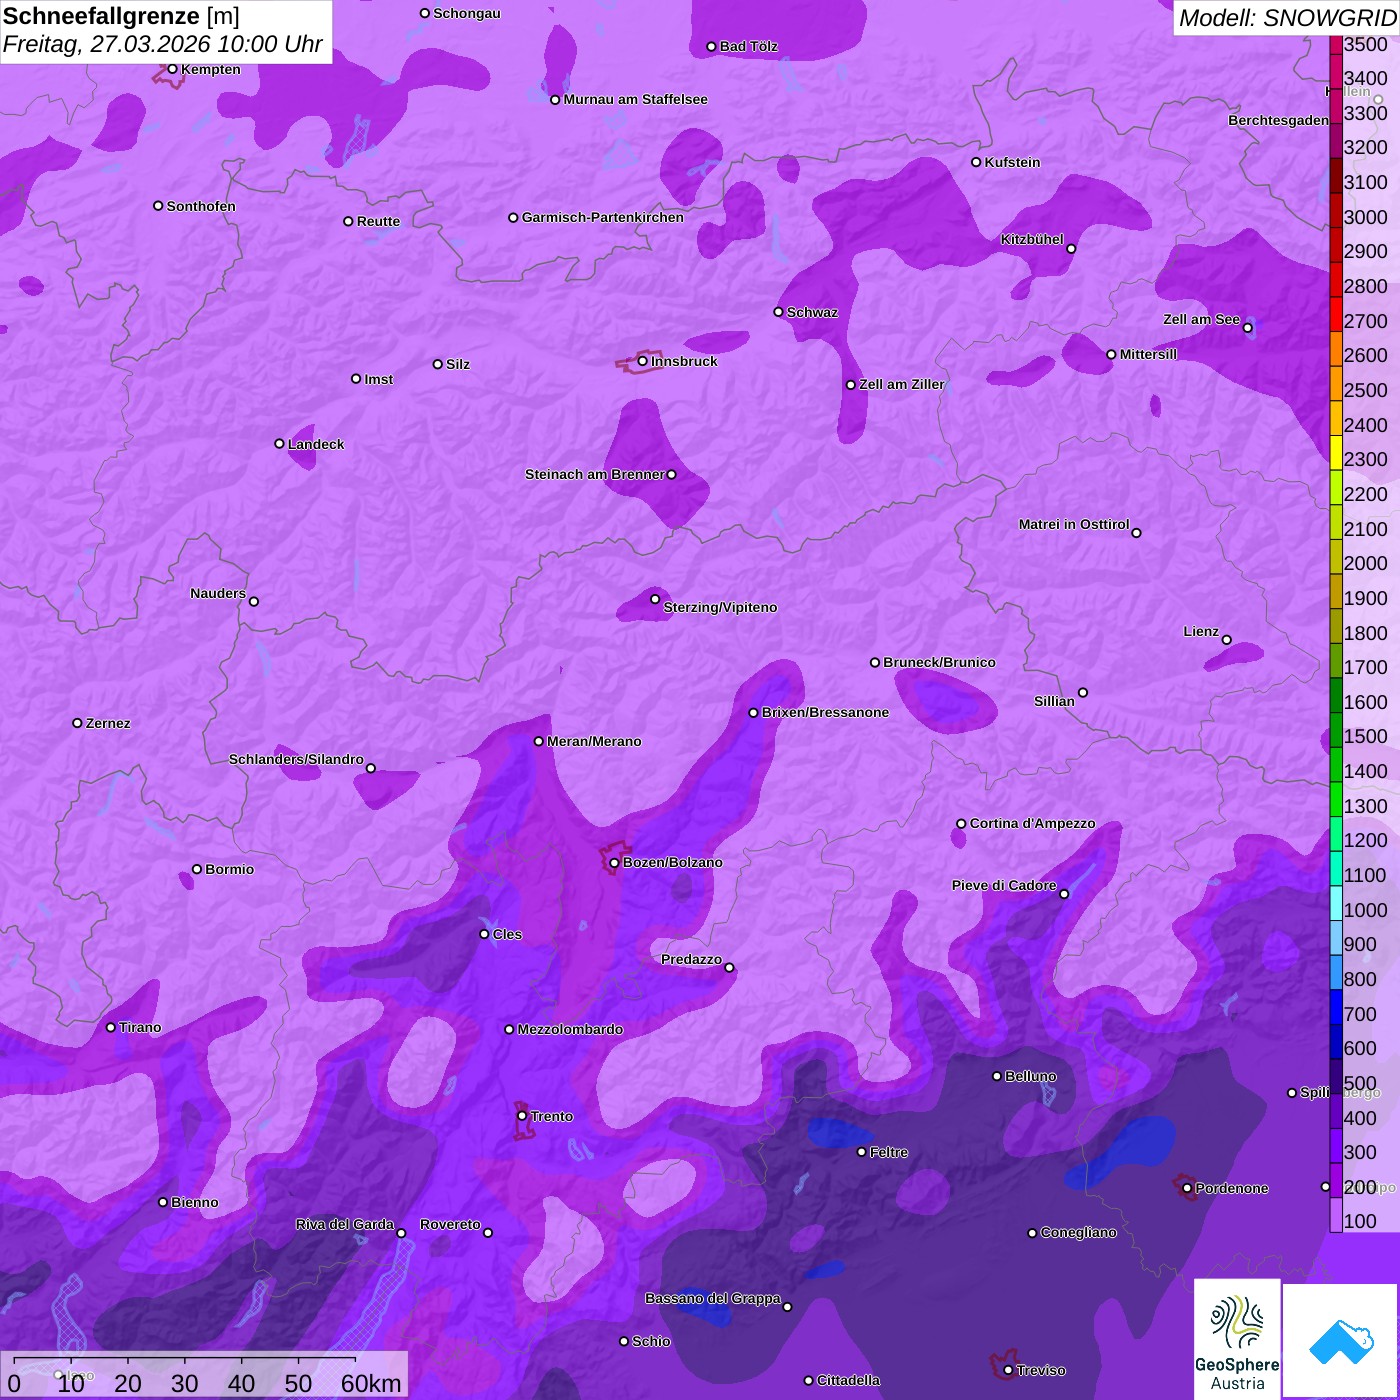This screenshot has width=1400, height=1400.
Task: Click the Murnau am Staffelsee label
Action: pyautogui.click(x=635, y=99)
